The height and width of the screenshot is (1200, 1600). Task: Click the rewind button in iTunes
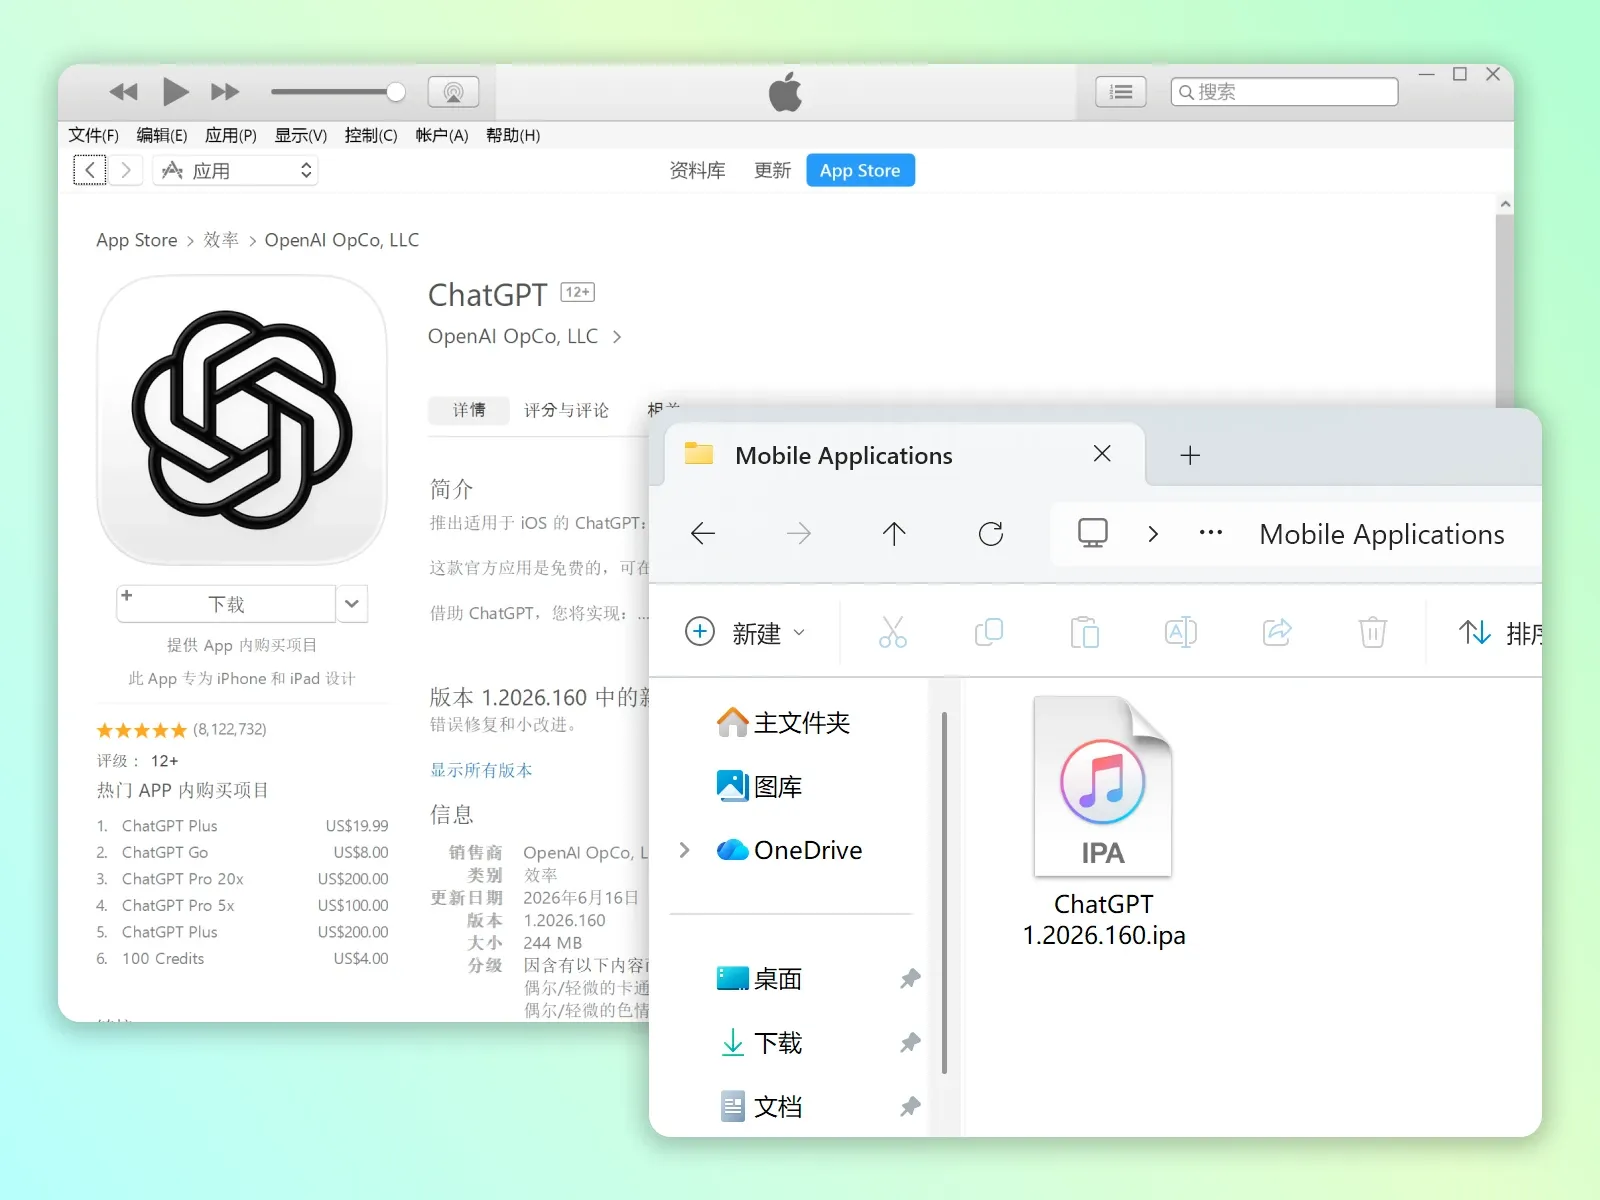point(124,92)
